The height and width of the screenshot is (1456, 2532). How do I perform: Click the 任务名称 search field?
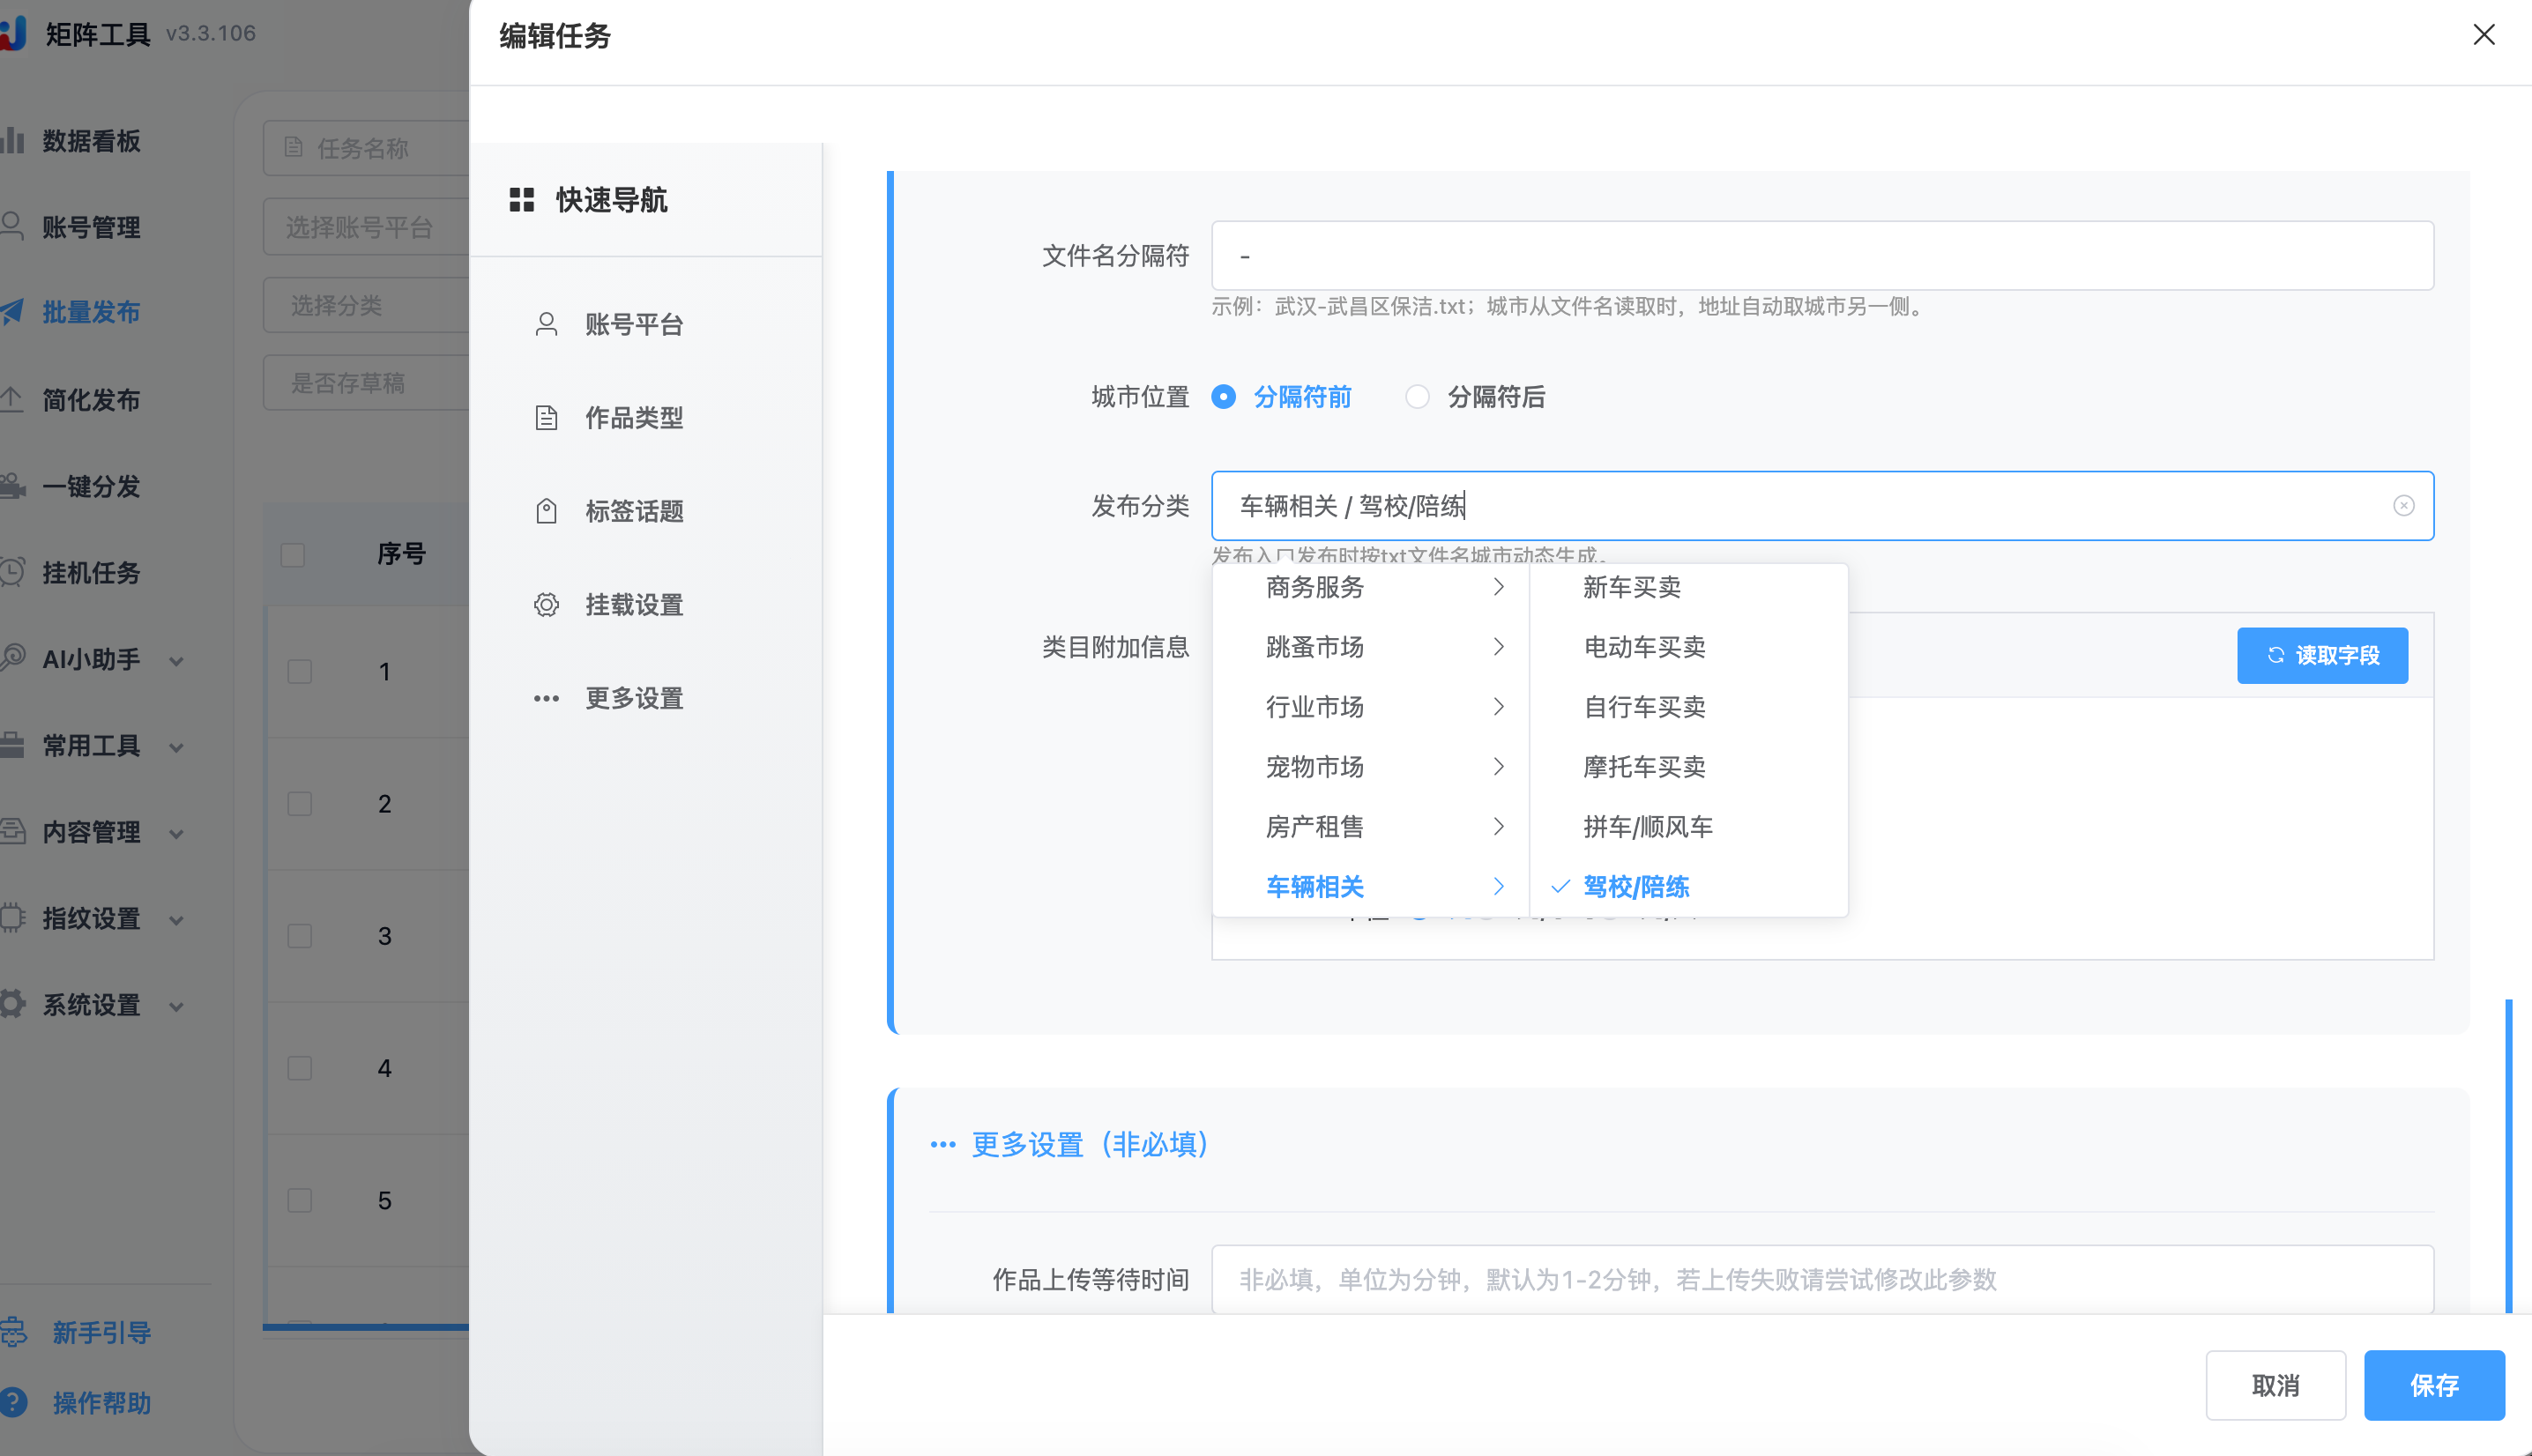coord(366,148)
